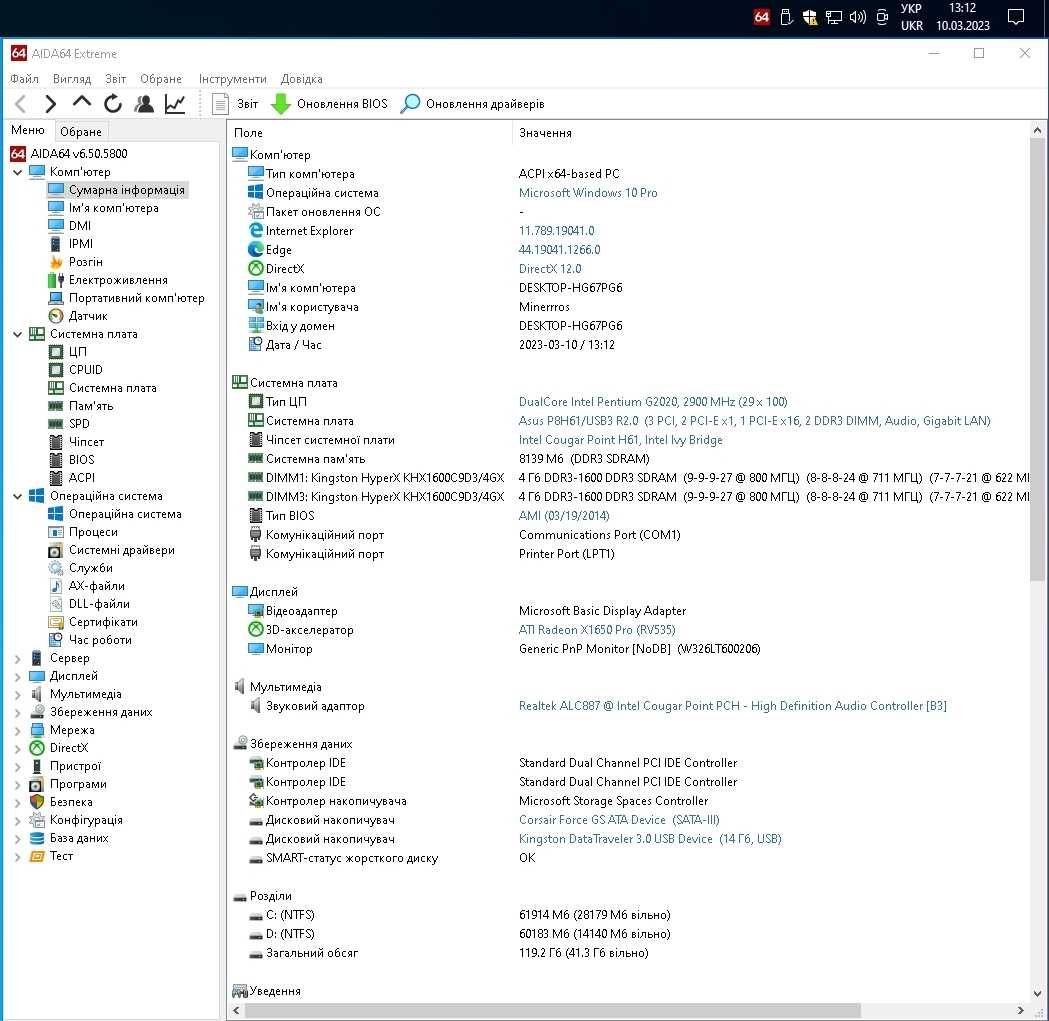
Task: Open Процеси tree item
Action: pos(93,532)
